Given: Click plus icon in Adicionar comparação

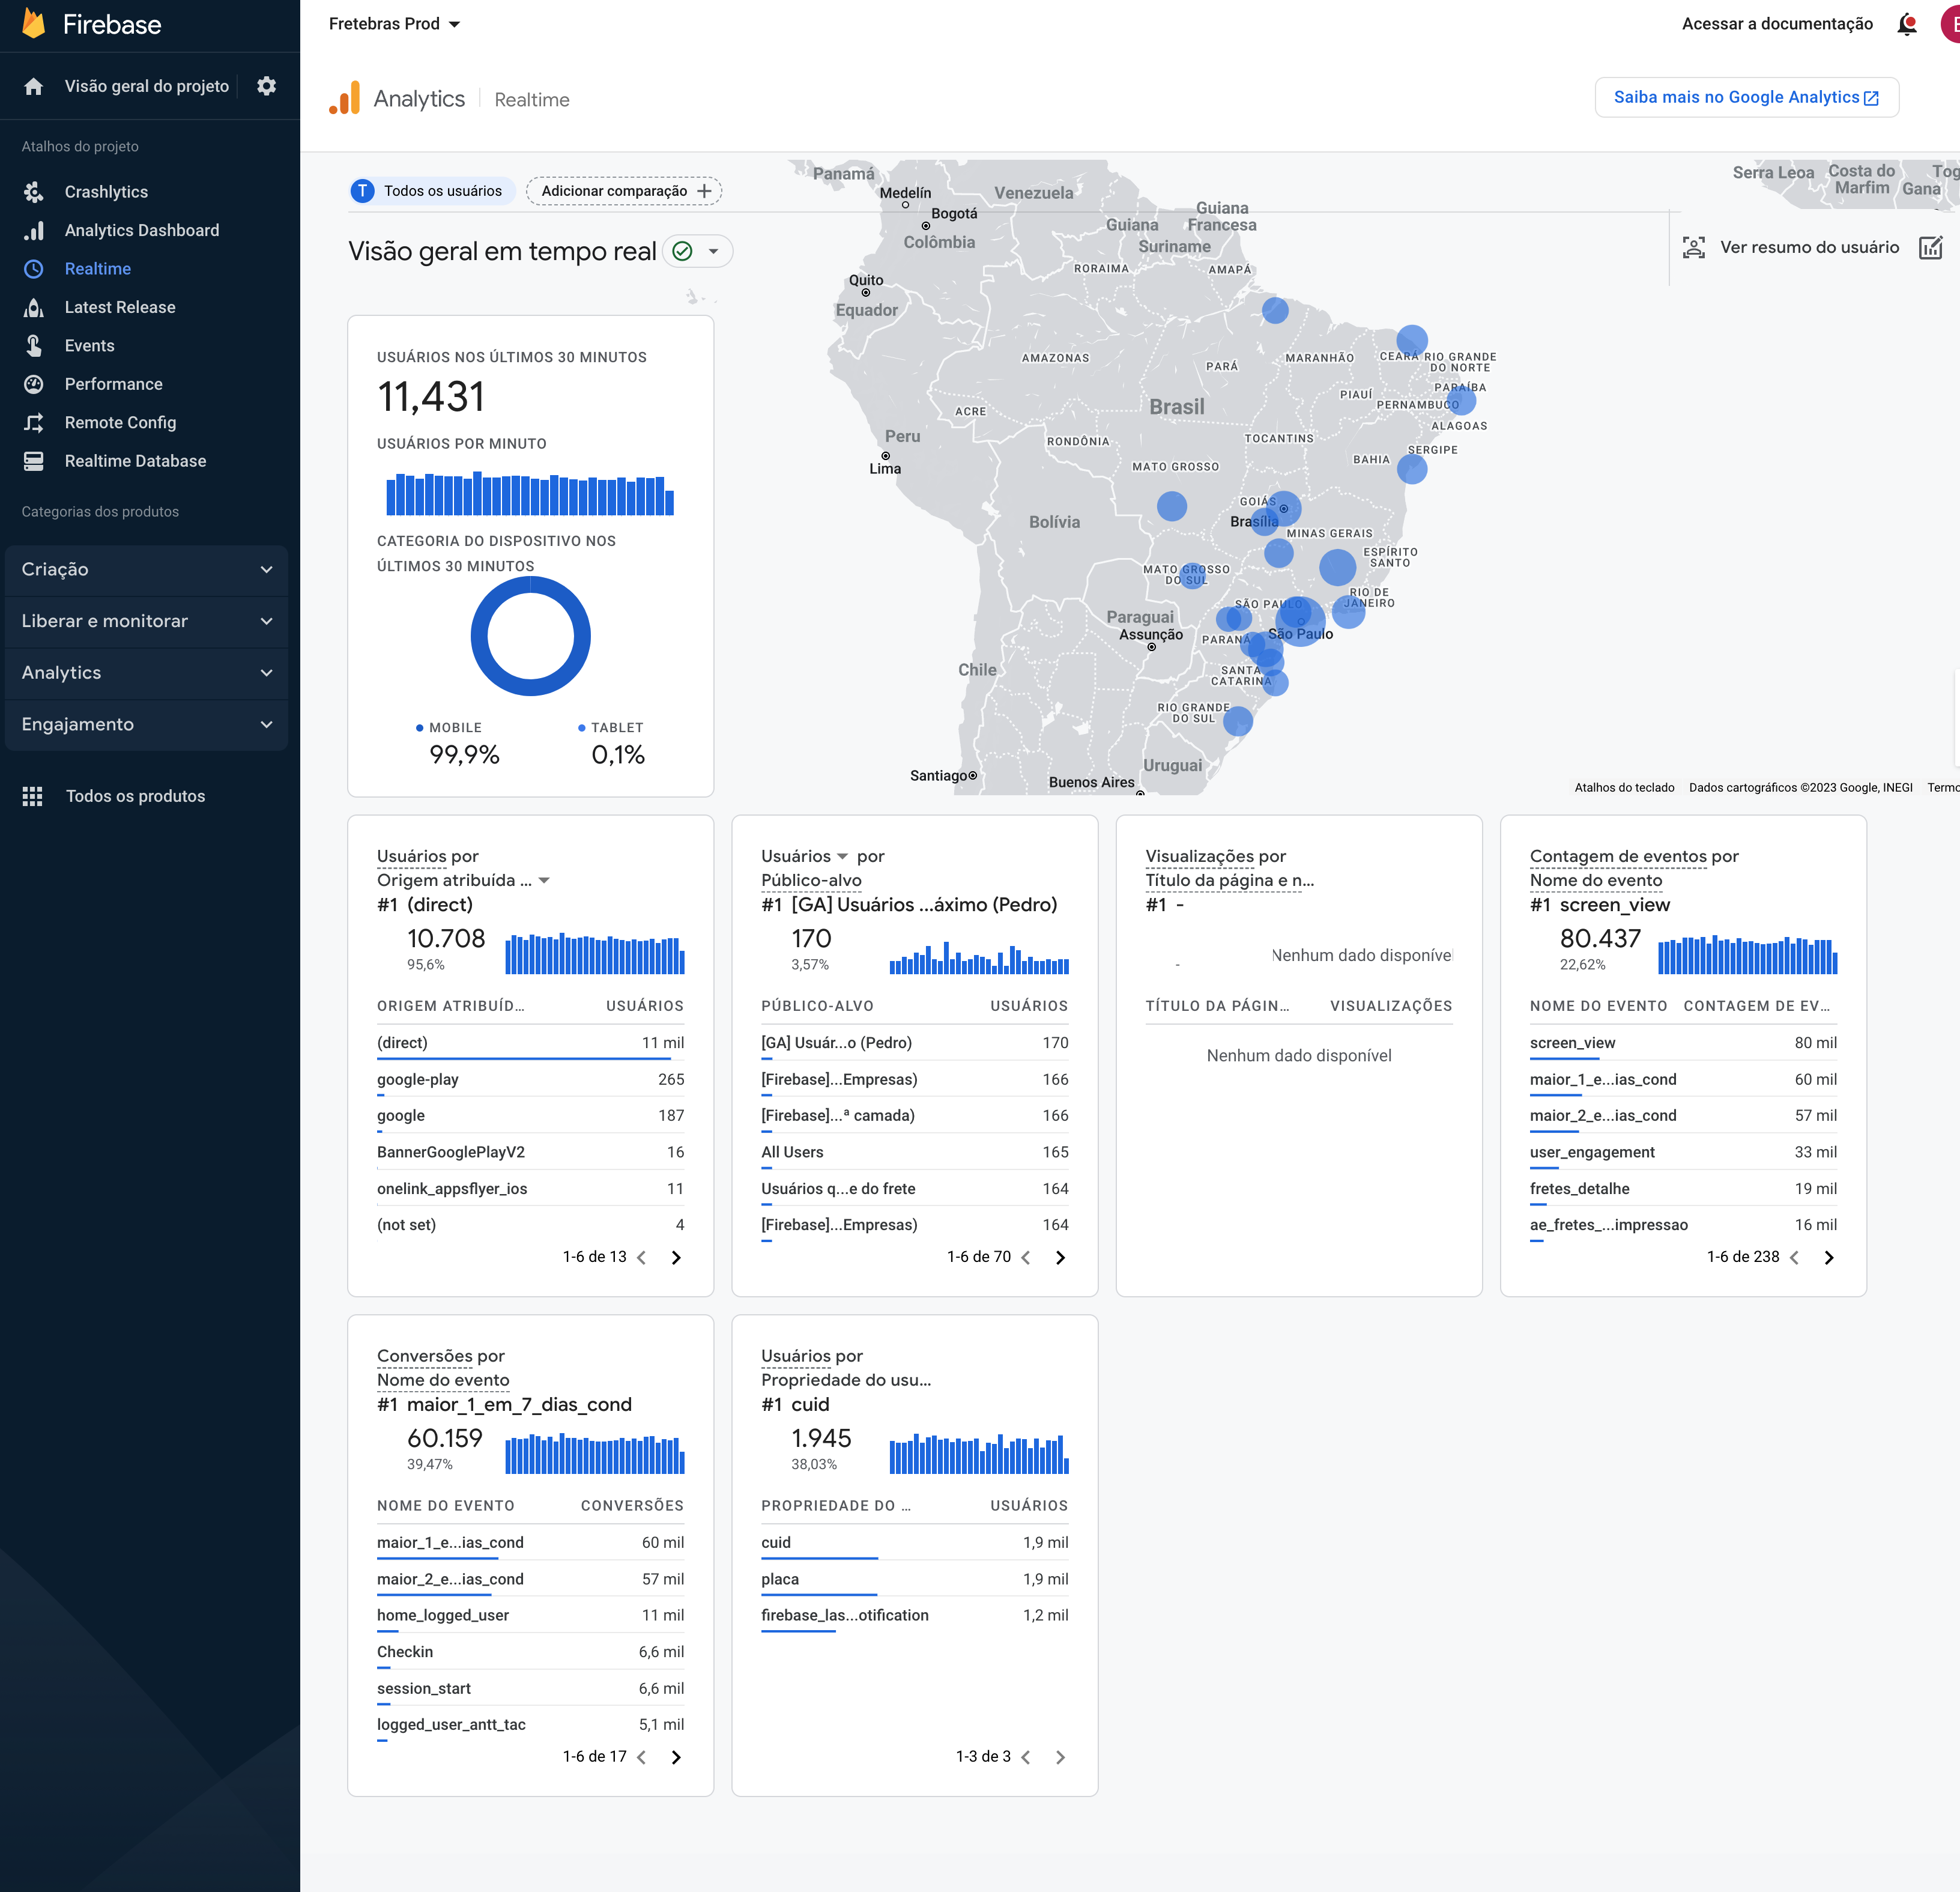Looking at the screenshot, I should point(704,191).
